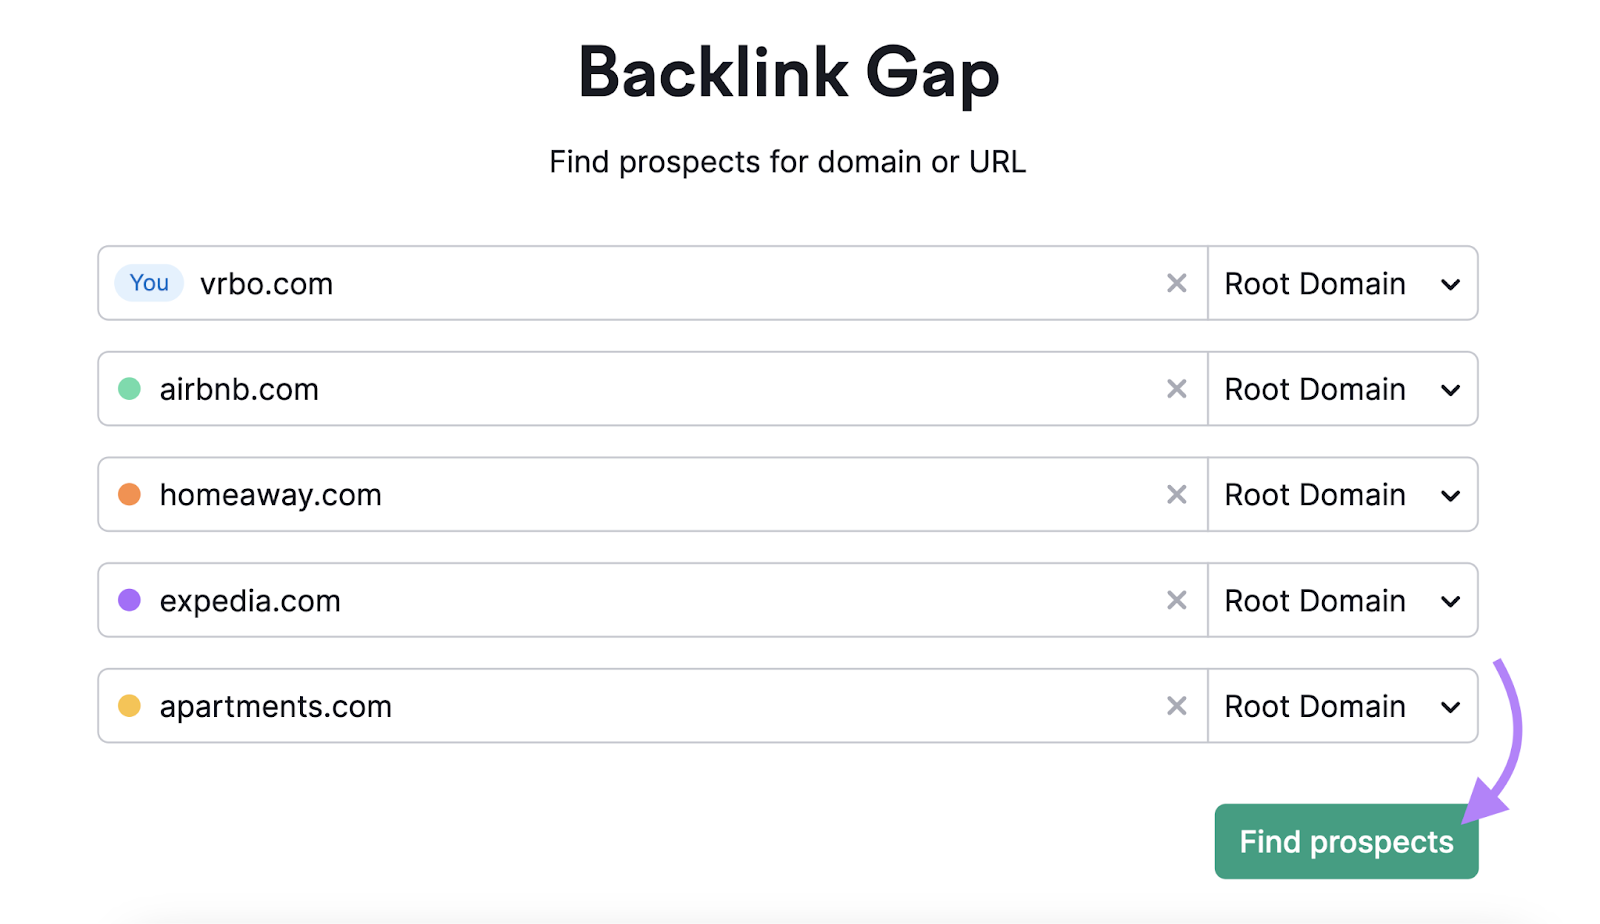Clear apartments.com from the list
1600x924 pixels.
(x=1176, y=706)
